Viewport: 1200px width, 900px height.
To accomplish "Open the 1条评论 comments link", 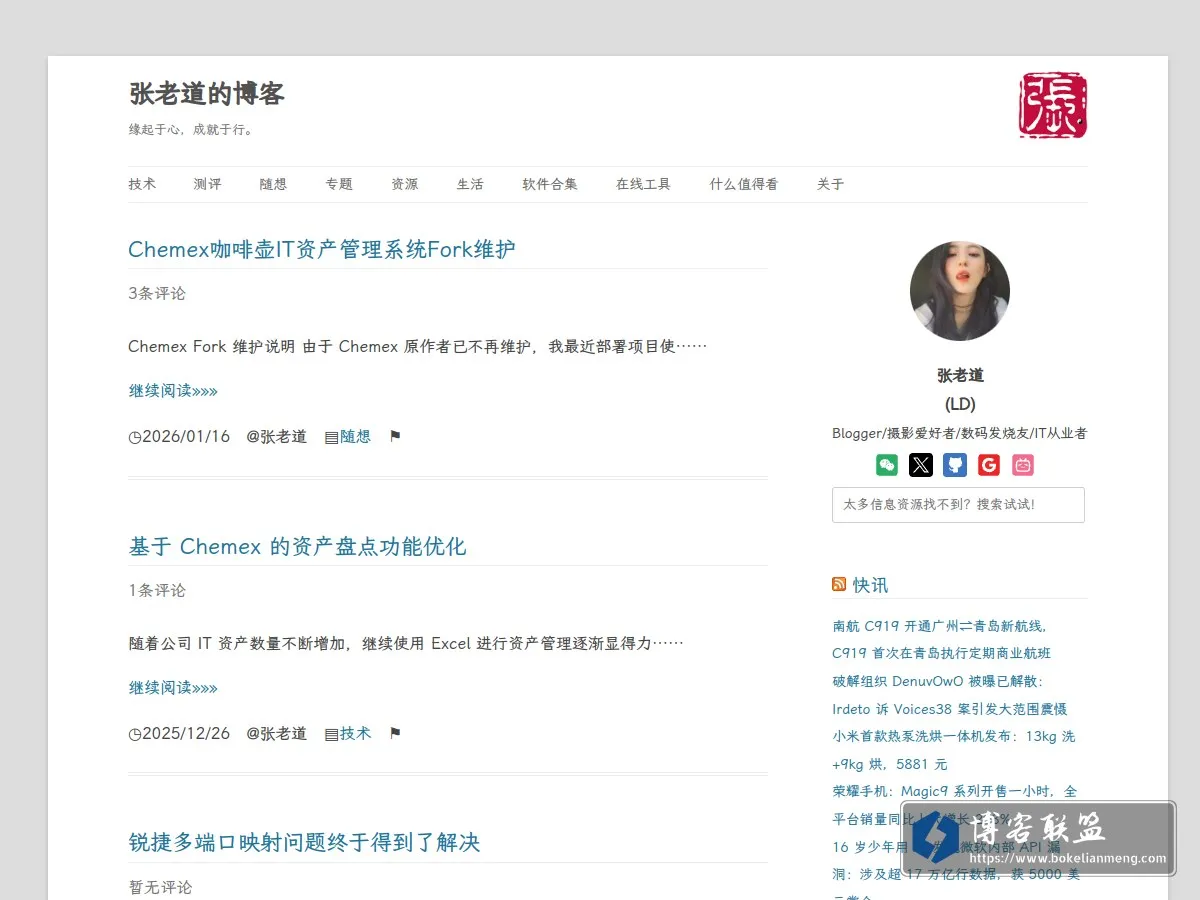I will [157, 590].
